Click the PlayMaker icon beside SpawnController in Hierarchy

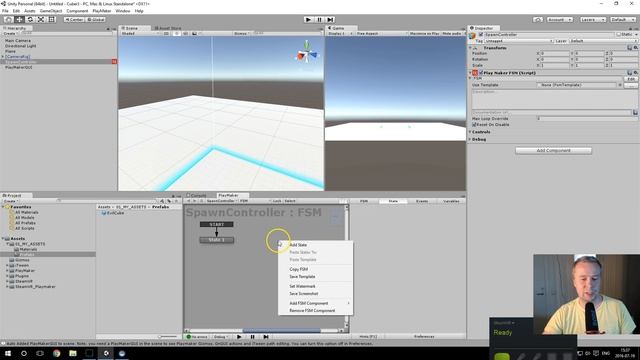[114, 62]
